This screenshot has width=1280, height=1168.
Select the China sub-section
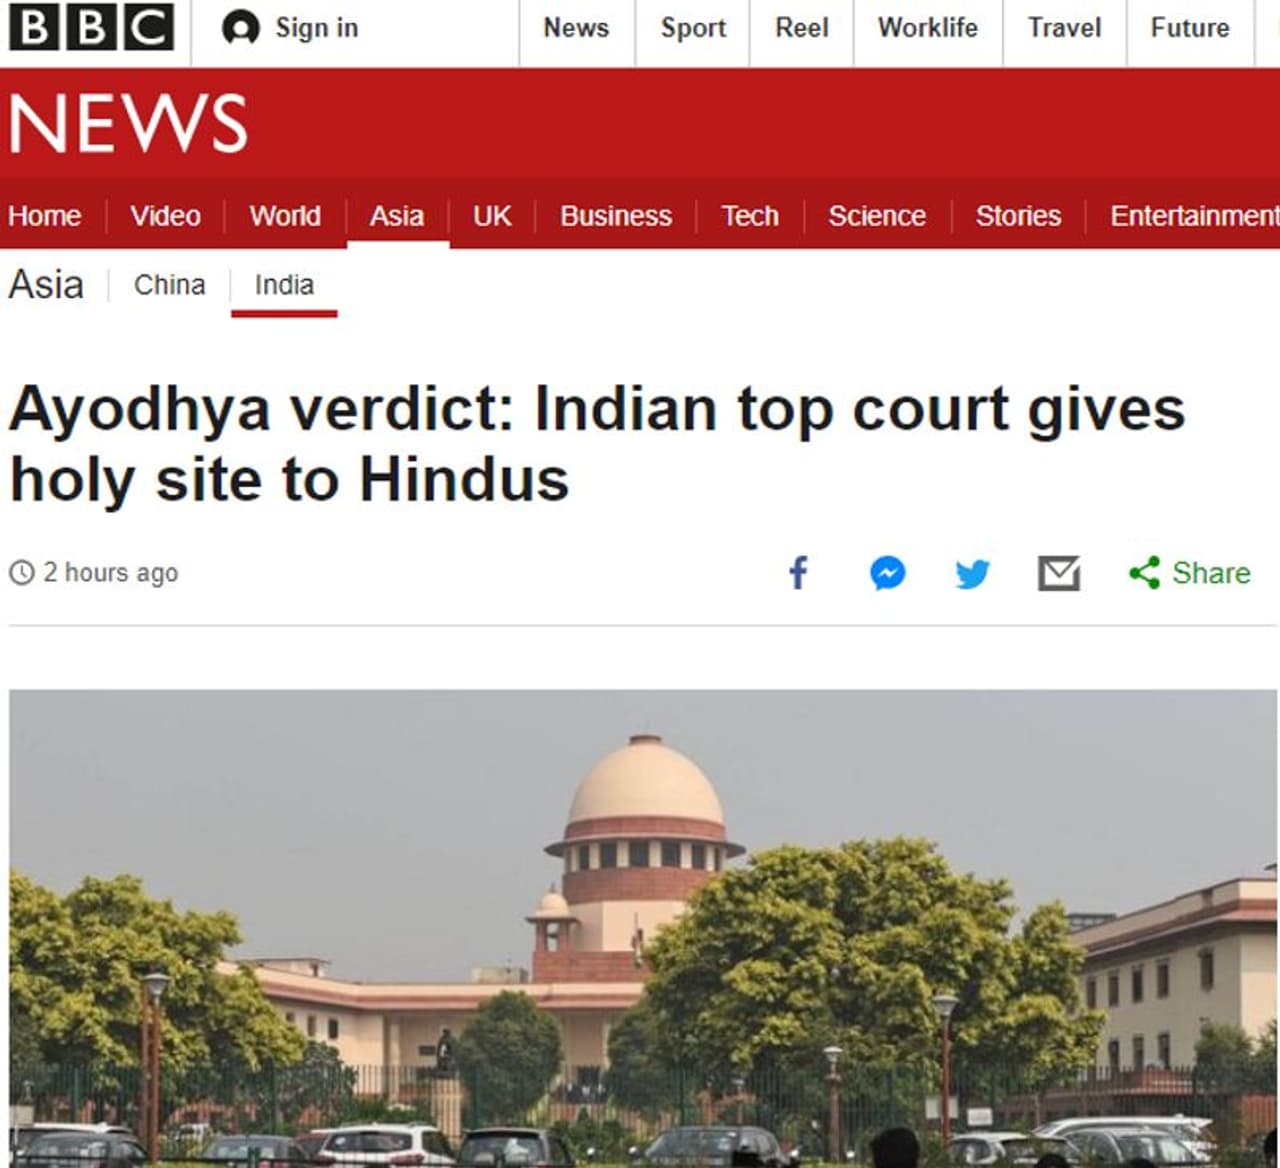click(170, 285)
